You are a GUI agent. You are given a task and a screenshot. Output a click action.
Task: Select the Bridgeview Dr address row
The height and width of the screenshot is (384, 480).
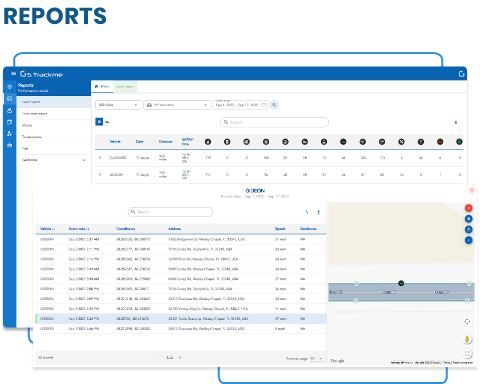pyautogui.click(x=181, y=239)
